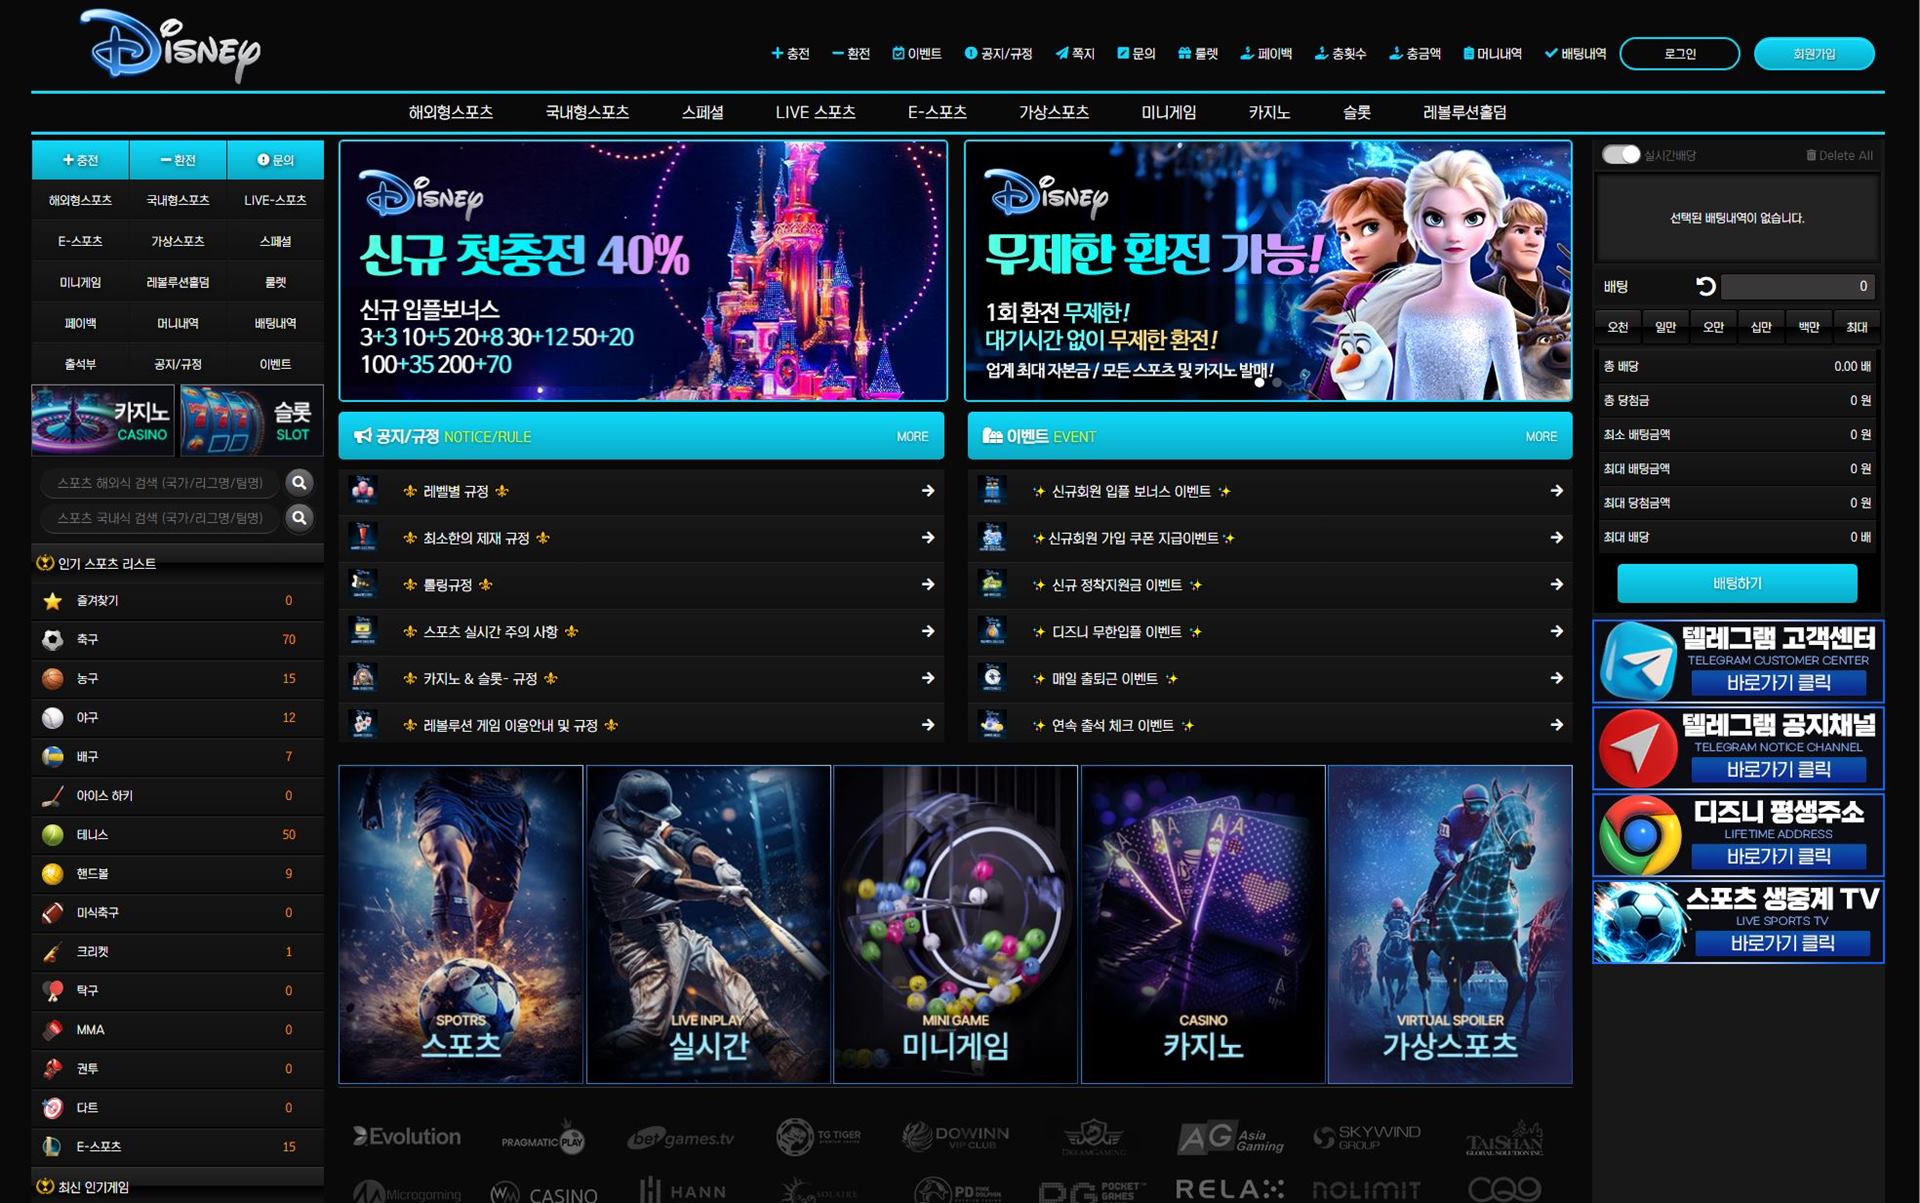Click 신규 첫충전 40% promo banner
The image size is (1920, 1203).
point(643,271)
